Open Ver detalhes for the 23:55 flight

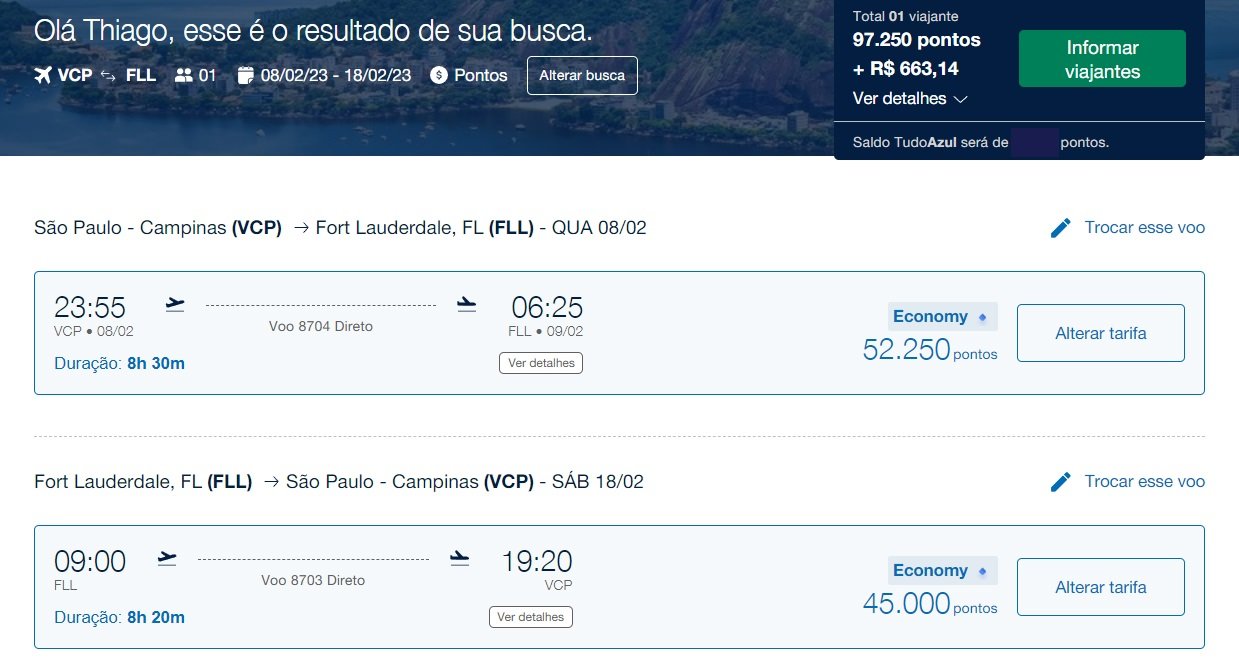click(x=541, y=363)
